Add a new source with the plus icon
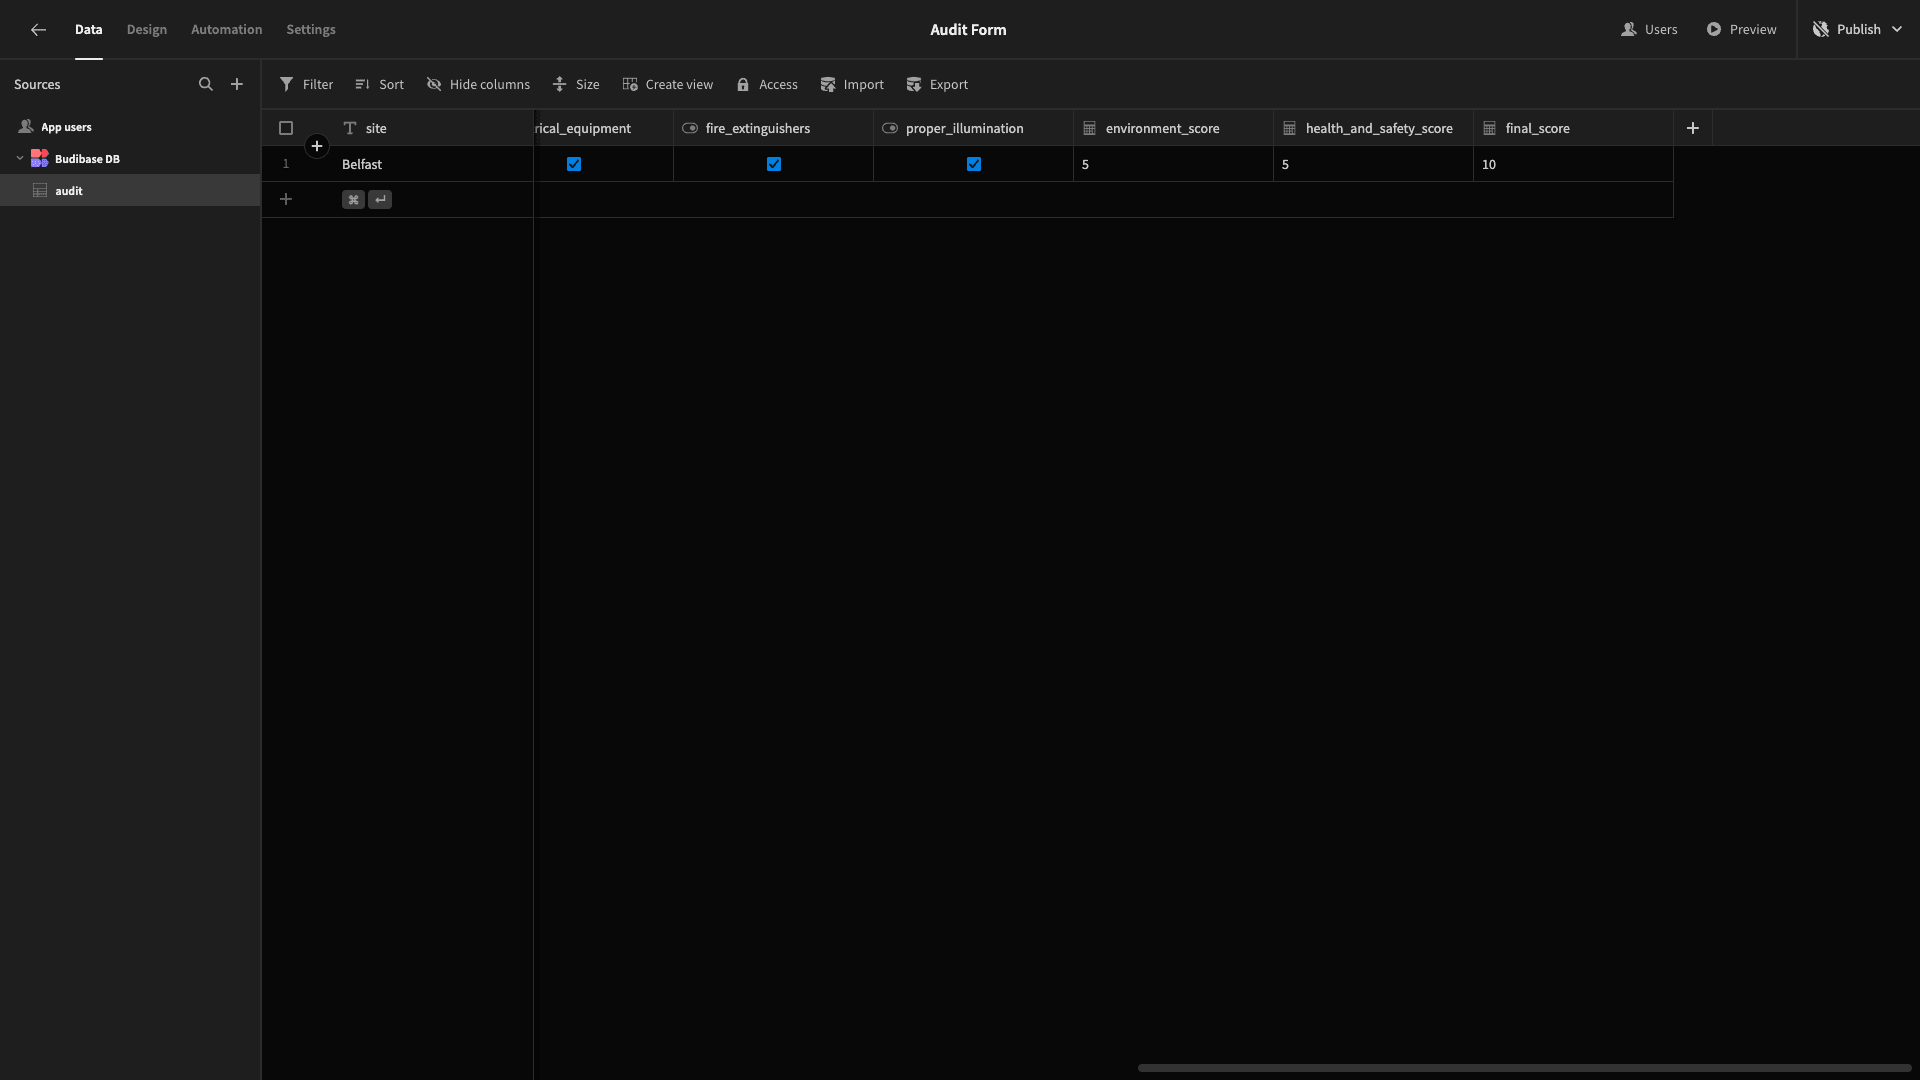The height and width of the screenshot is (1080, 1920). point(237,85)
